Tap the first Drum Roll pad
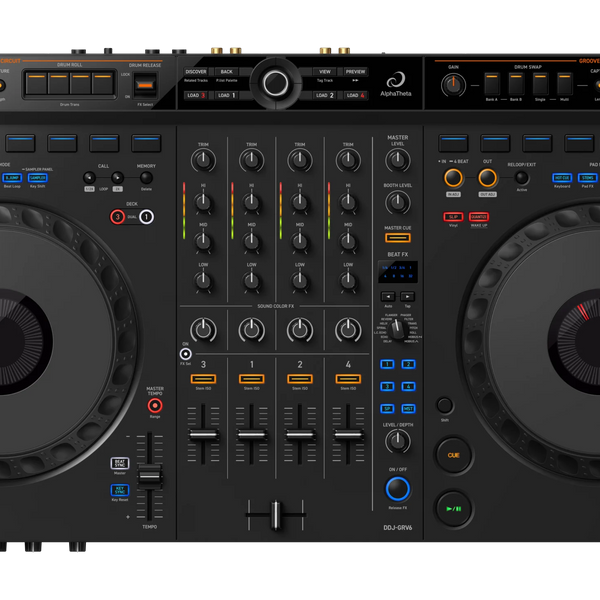The width and height of the screenshot is (600, 600). [36, 84]
